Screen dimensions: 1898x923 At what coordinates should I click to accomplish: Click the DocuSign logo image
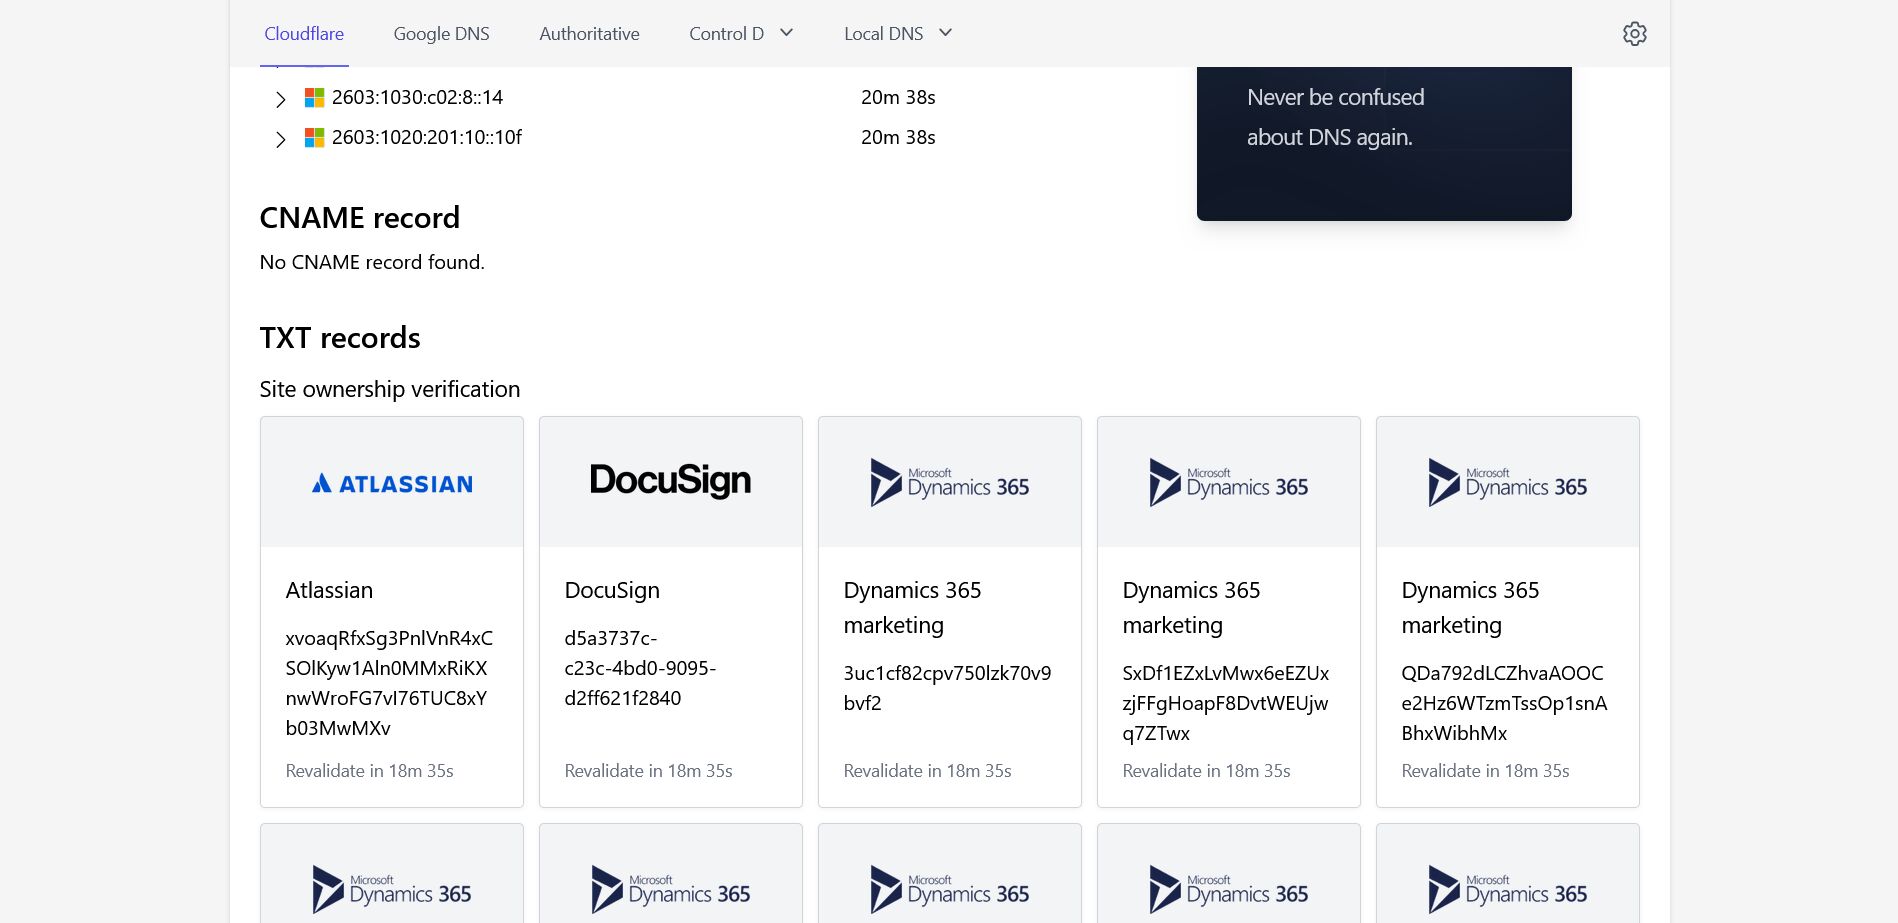pos(670,481)
